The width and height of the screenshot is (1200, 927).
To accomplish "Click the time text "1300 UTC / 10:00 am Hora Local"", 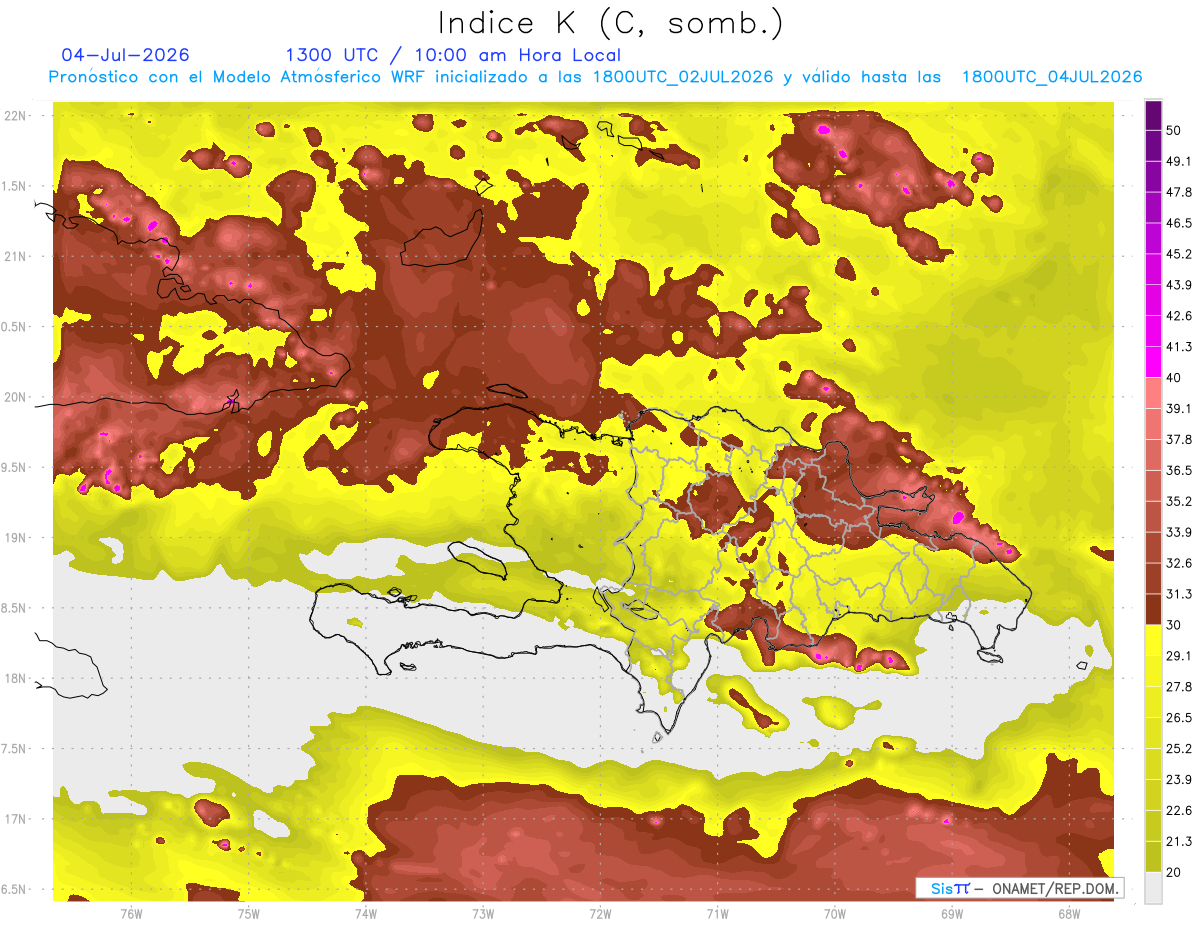I will (453, 55).
